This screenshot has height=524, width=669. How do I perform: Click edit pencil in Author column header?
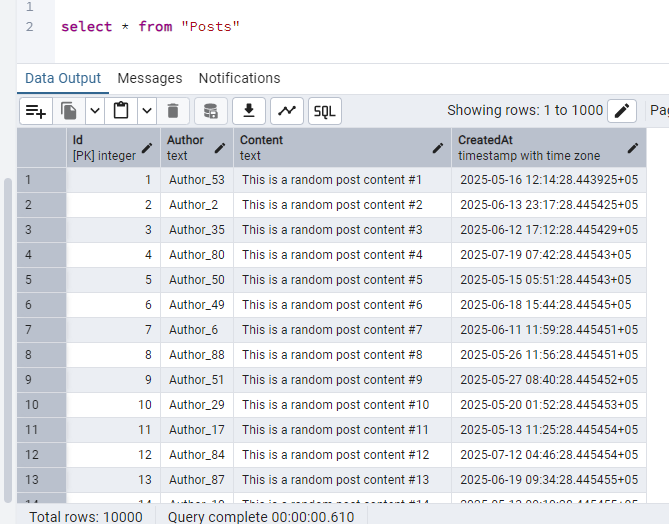[220, 148]
